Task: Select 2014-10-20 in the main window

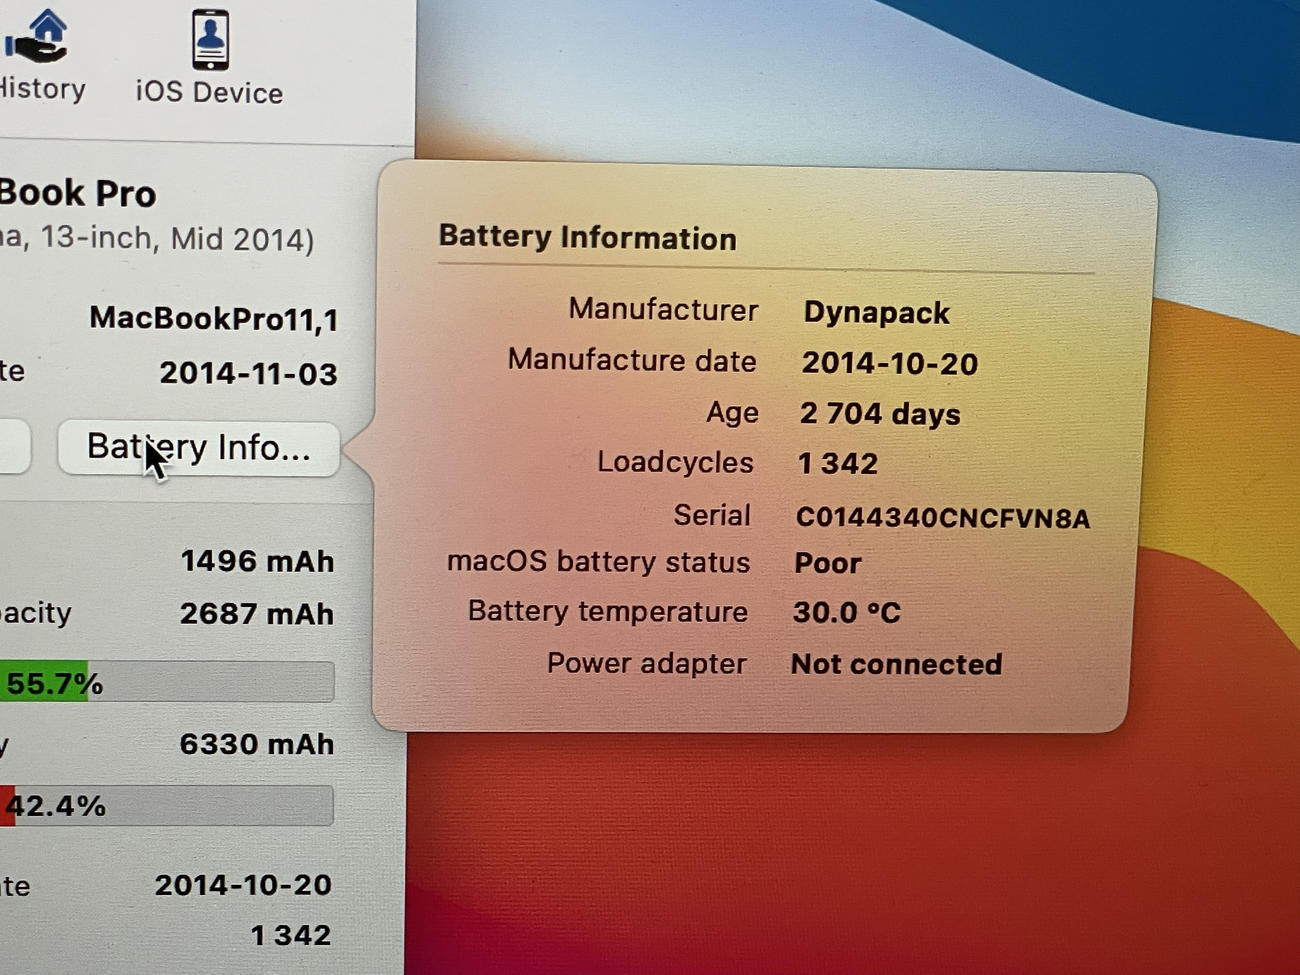Action: coord(243,885)
